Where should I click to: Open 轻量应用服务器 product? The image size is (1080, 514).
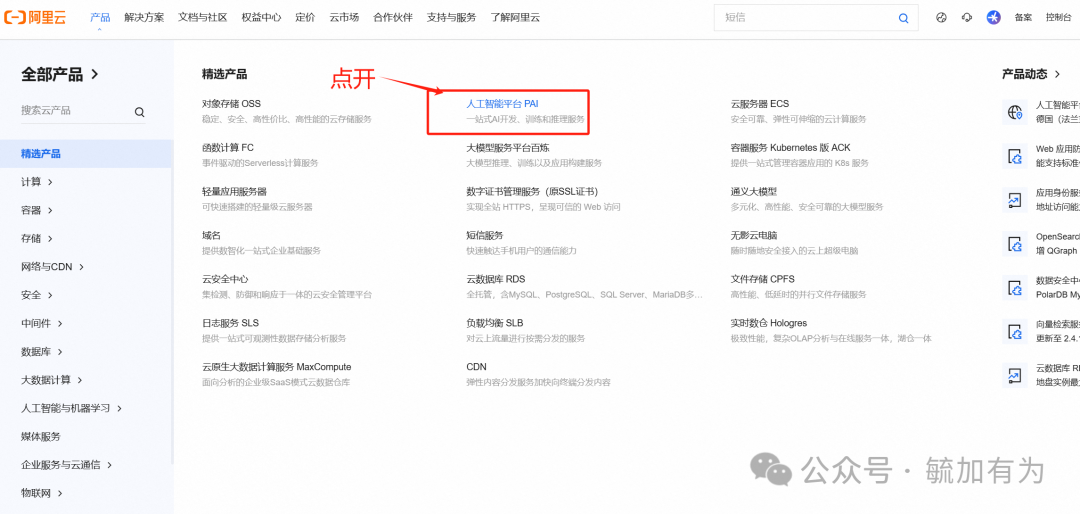[x=234, y=192]
